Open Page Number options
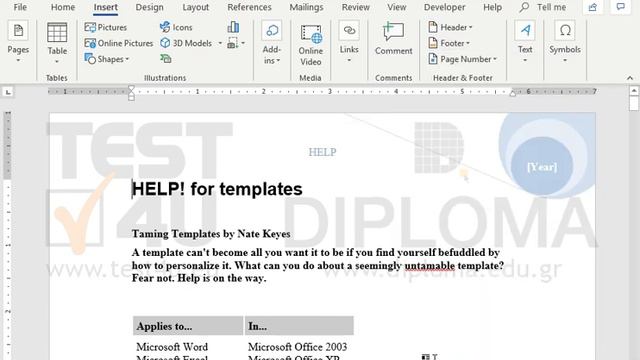Viewport: 640px width, 360px height. coord(462,59)
